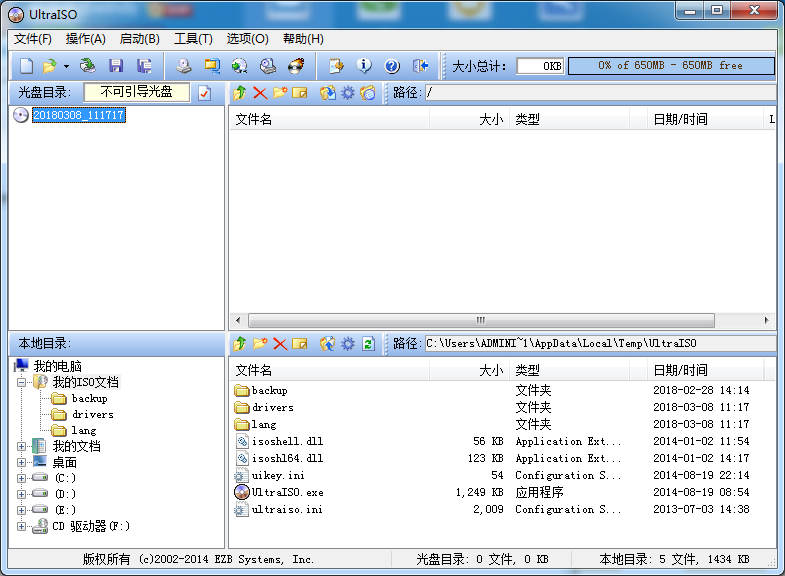This screenshot has width=785, height=576.
Task: Open Help with the blue question mark icon
Action: pyautogui.click(x=392, y=66)
